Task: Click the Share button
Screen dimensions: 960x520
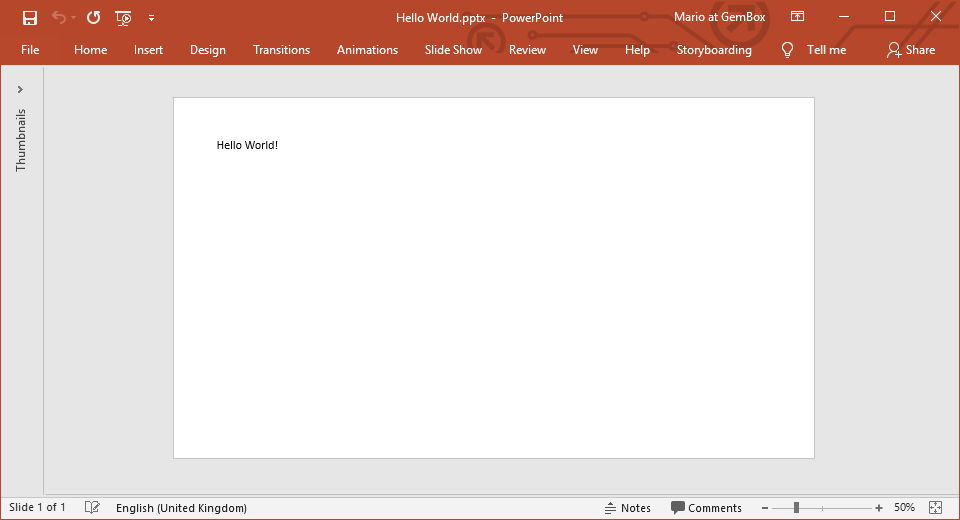Action: (910, 50)
